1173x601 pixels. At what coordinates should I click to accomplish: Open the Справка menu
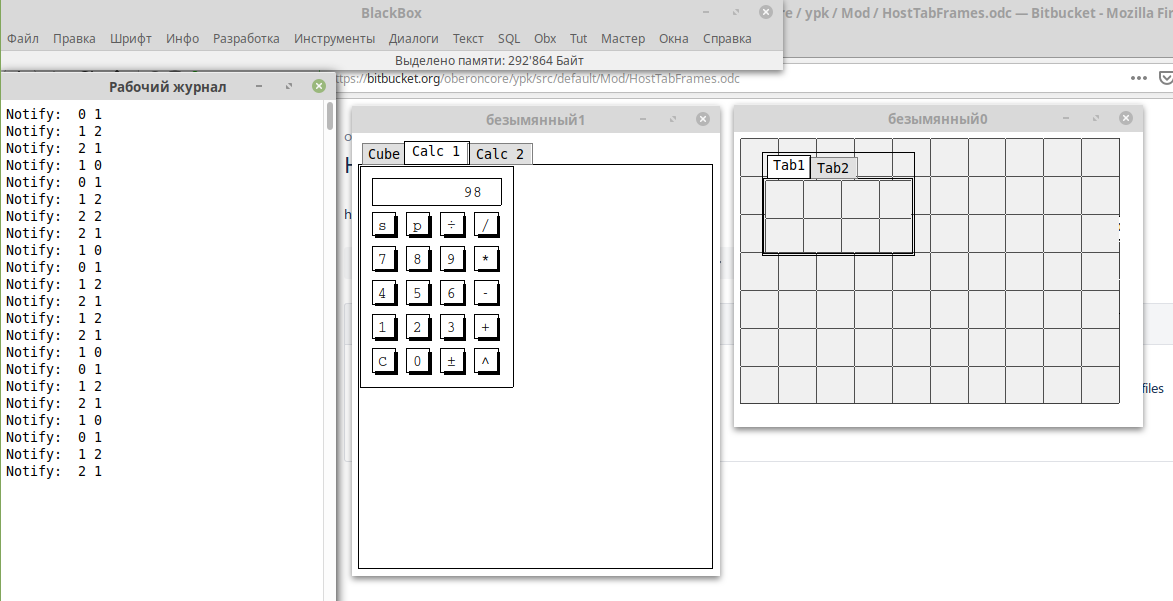point(727,39)
